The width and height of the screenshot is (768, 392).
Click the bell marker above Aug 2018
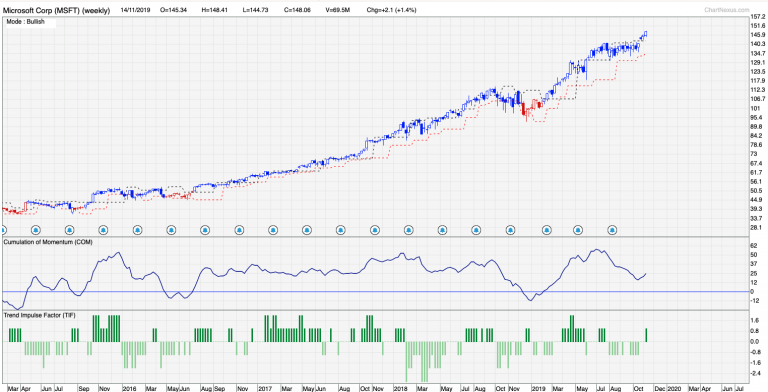point(476,229)
